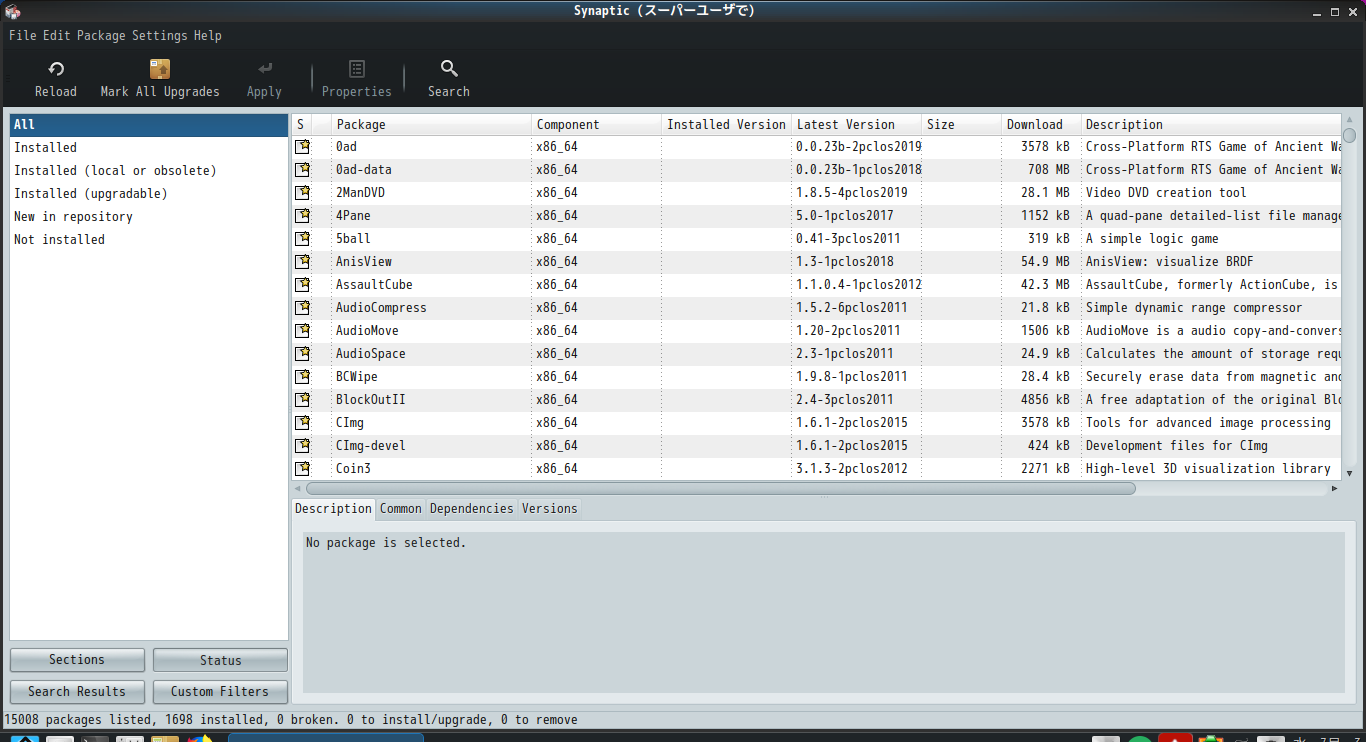Click the package list vertical scrollbar handle
The image size is (1366, 742).
pyautogui.click(x=1349, y=135)
